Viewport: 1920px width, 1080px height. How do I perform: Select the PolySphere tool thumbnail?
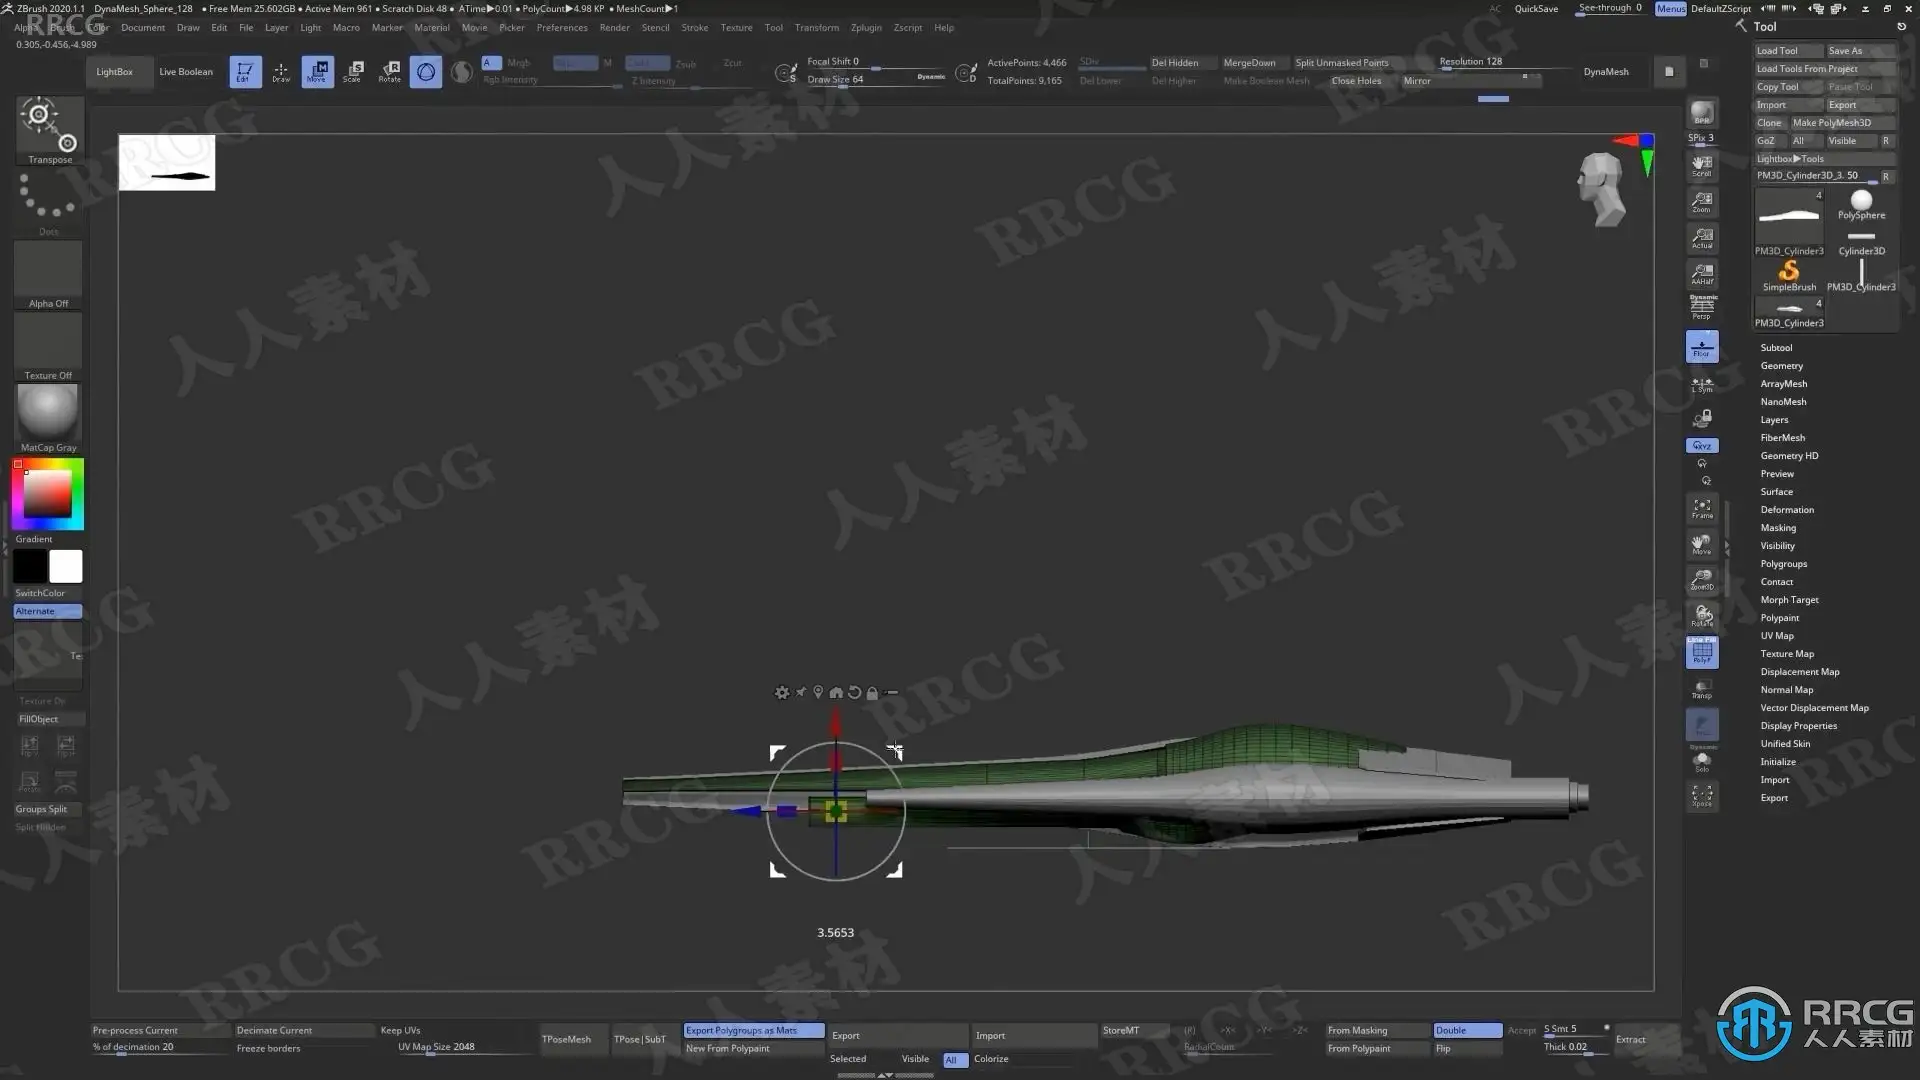(1861, 205)
